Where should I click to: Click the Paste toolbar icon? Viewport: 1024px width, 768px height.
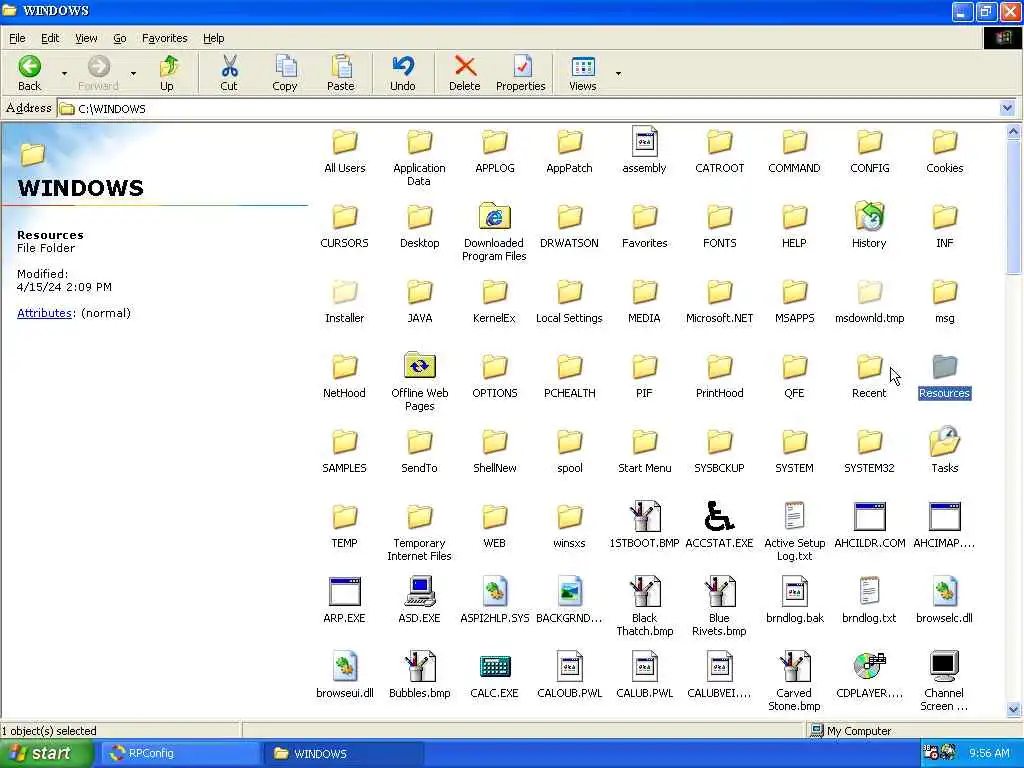[x=341, y=66]
